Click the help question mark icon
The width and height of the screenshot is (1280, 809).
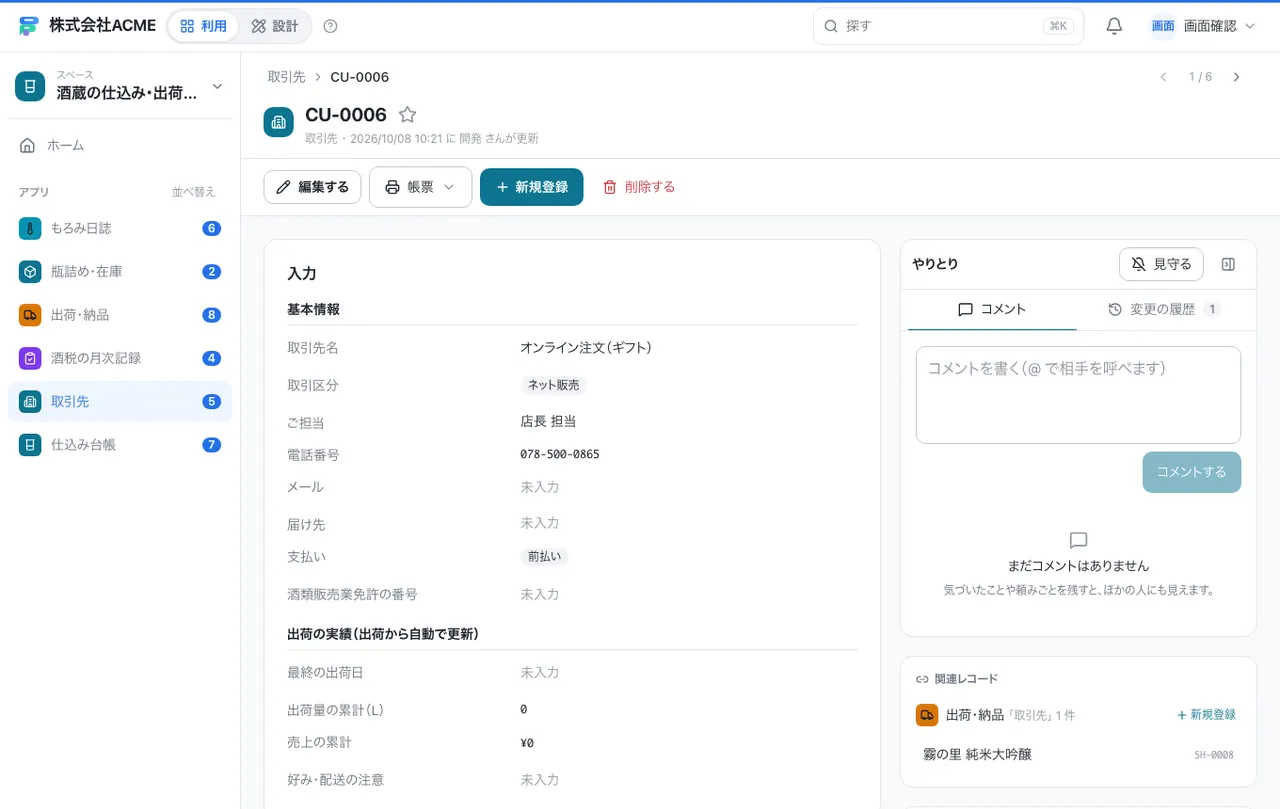331,26
